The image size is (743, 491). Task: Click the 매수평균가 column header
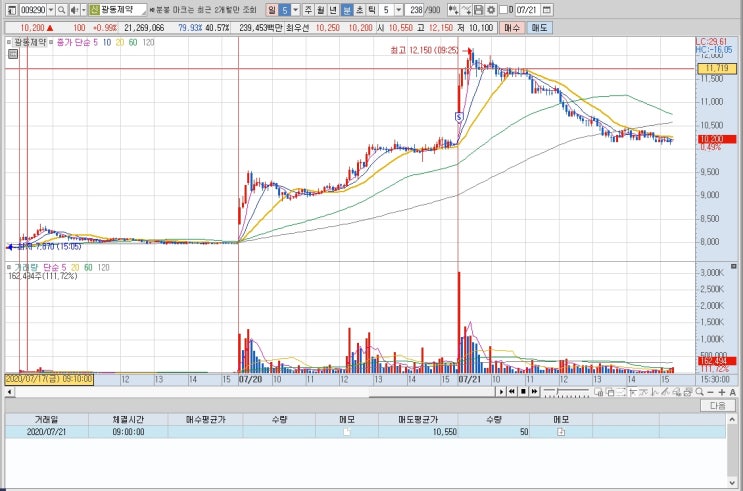tap(206, 419)
